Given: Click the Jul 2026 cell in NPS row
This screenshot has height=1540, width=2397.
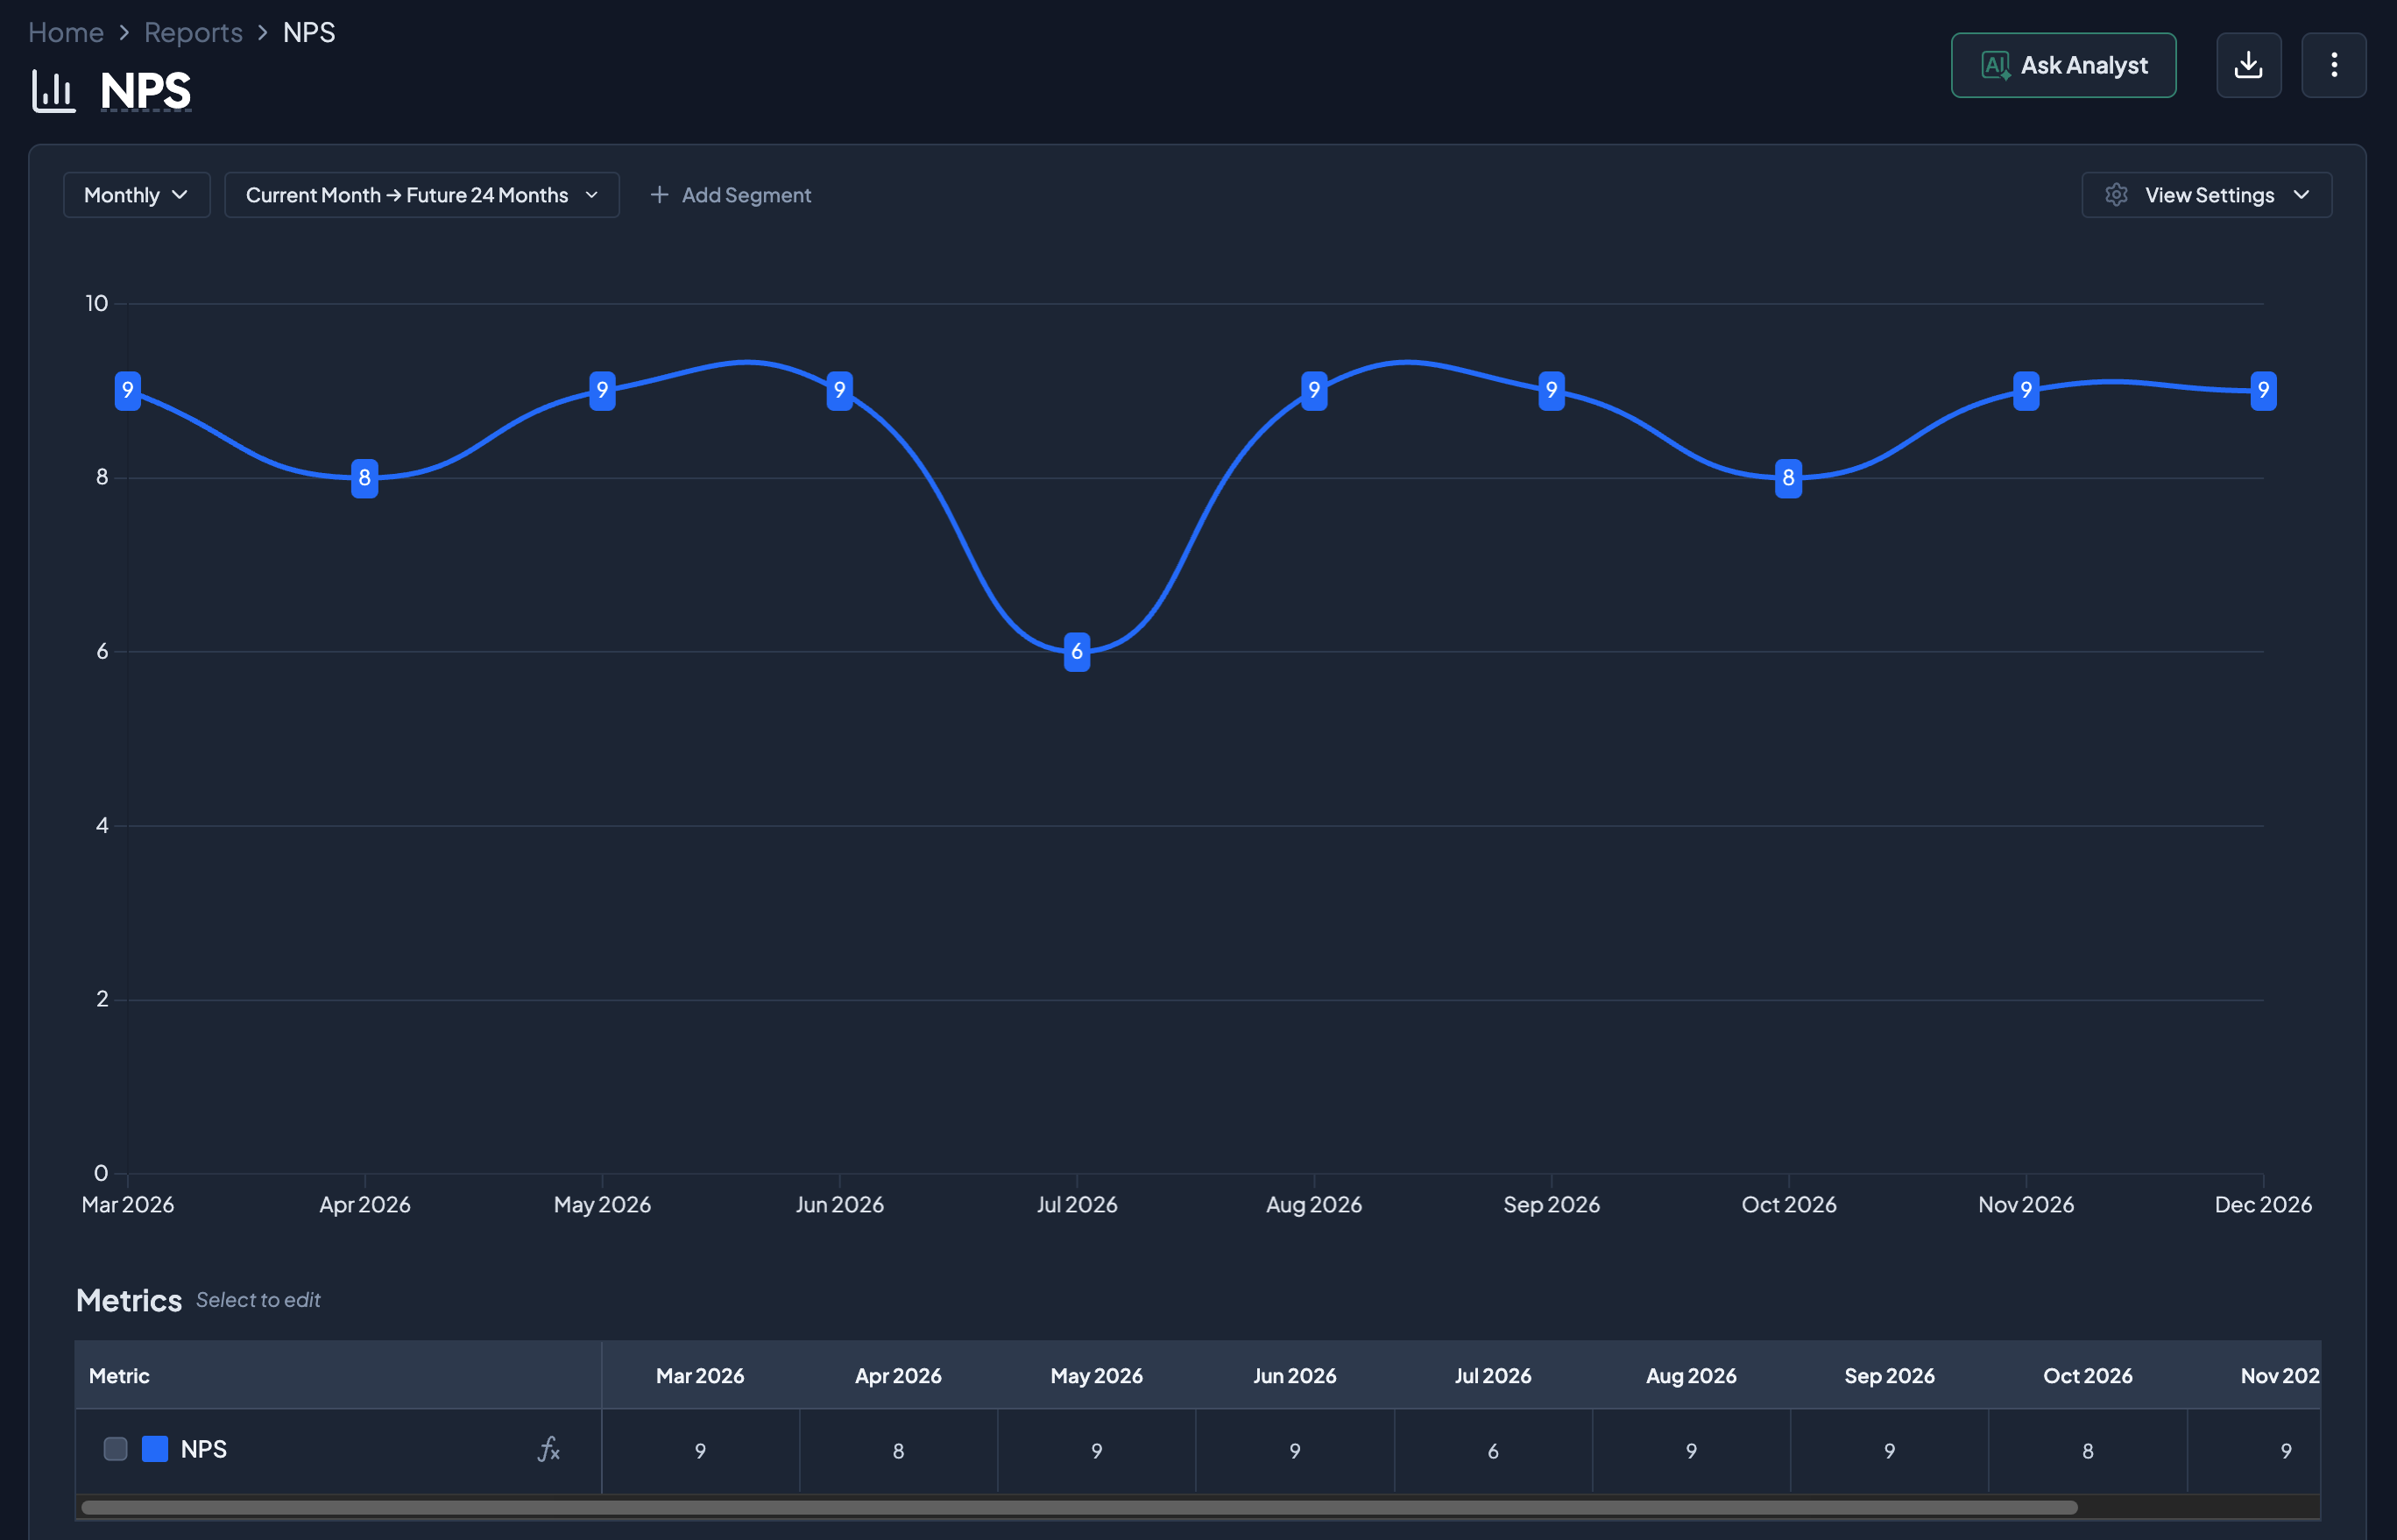Looking at the screenshot, I should [1492, 1451].
